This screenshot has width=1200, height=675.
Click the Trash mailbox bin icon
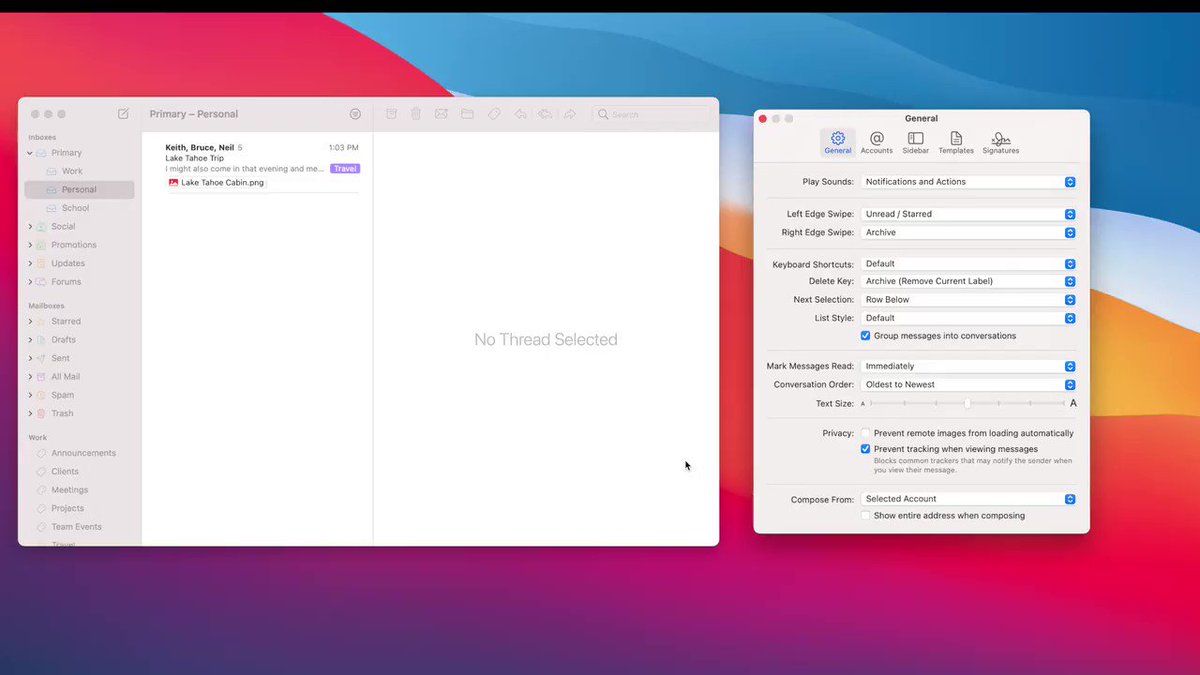[x=42, y=413]
